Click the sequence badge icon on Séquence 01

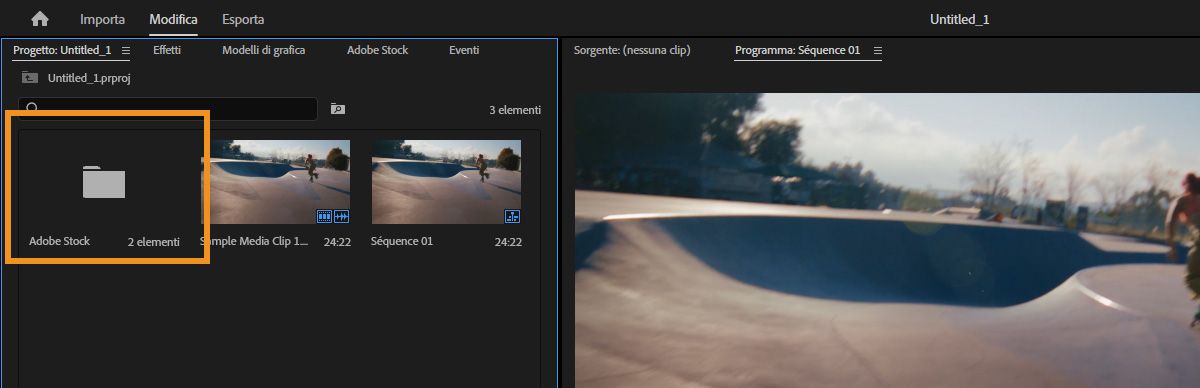pos(512,215)
